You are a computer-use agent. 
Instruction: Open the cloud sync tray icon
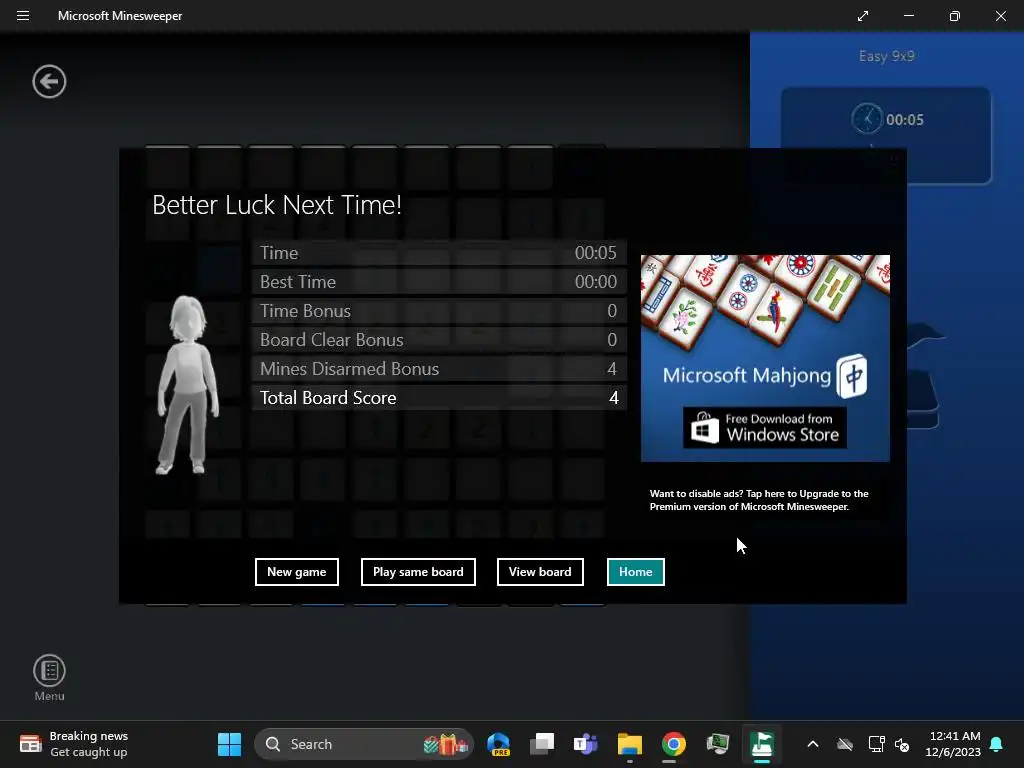pyautogui.click(x=845, y=744)
